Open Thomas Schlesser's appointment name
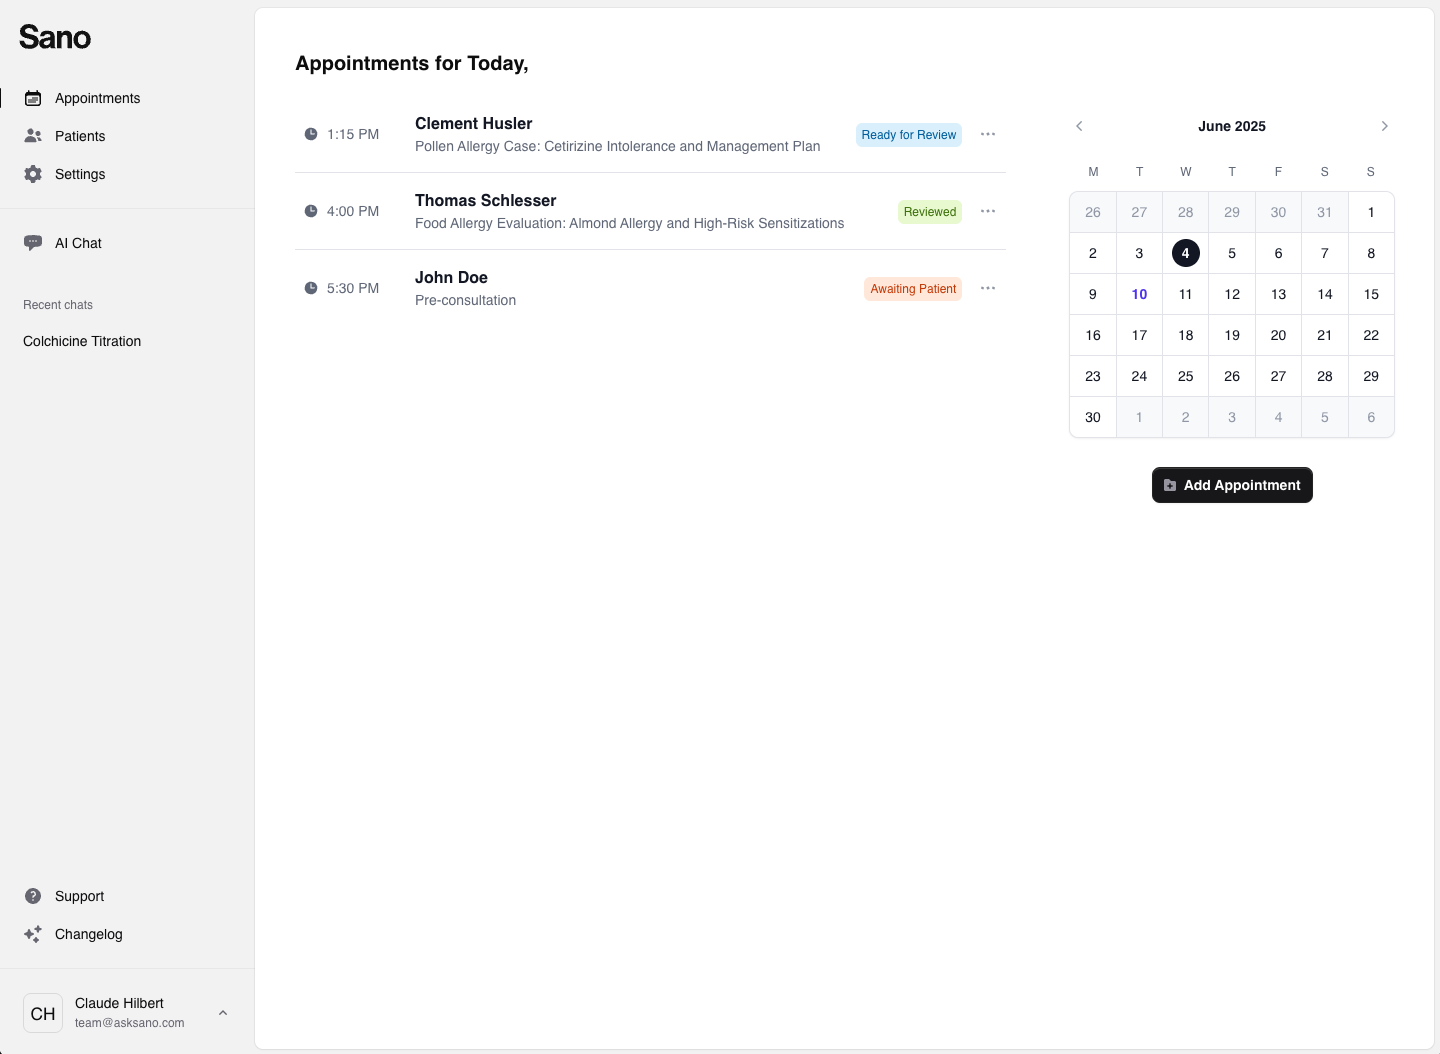Image resolution: width=1440 pixels, height=1054 pixels. 485,200
